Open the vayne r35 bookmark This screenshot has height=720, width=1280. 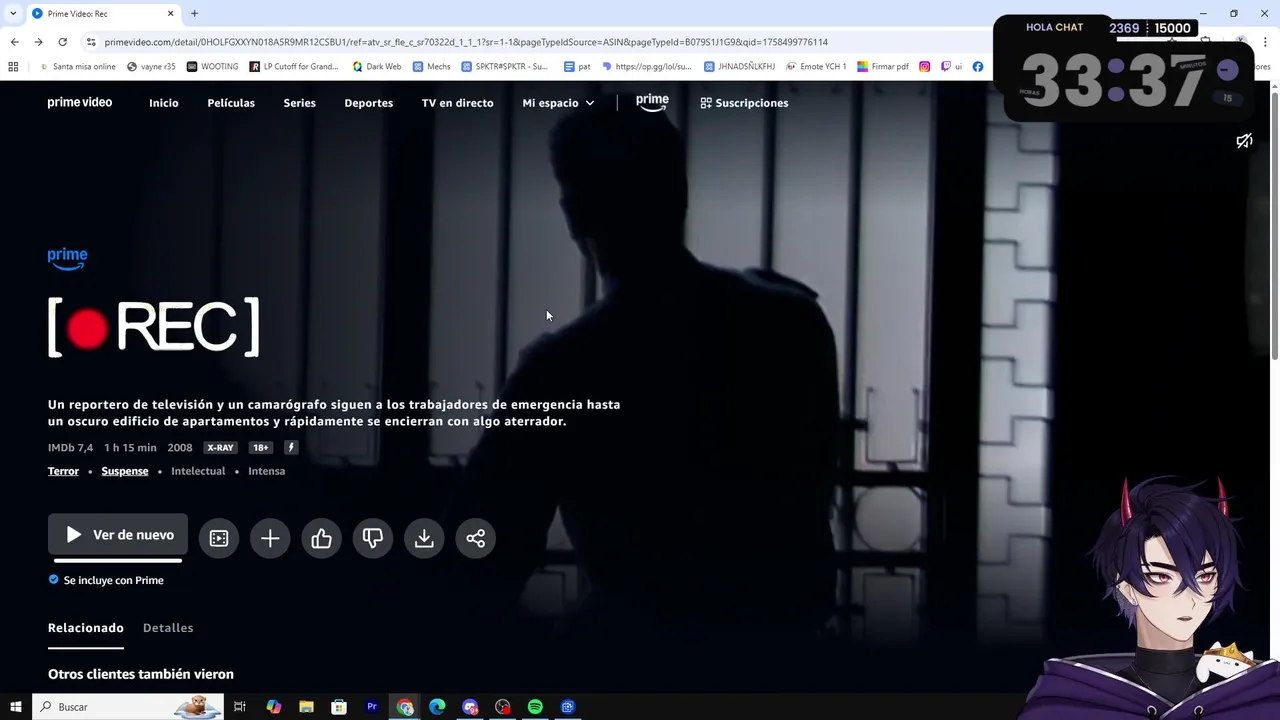pos(151,67)
